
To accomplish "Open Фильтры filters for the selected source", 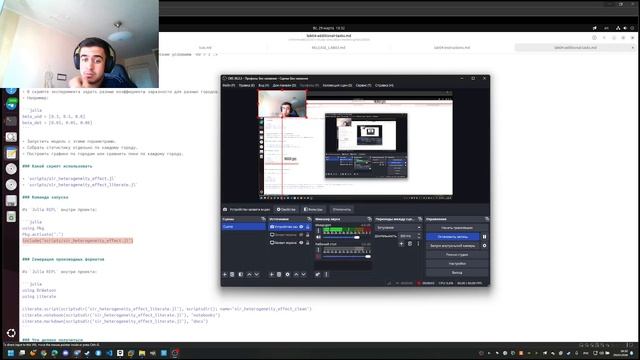I will 313,209.
